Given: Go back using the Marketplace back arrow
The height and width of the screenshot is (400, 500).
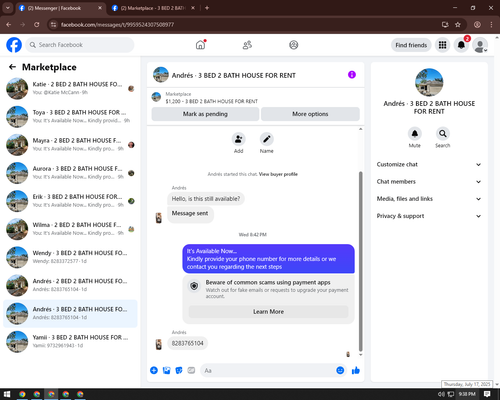Looking at the screenshot, I should click(x=12, y=67).
